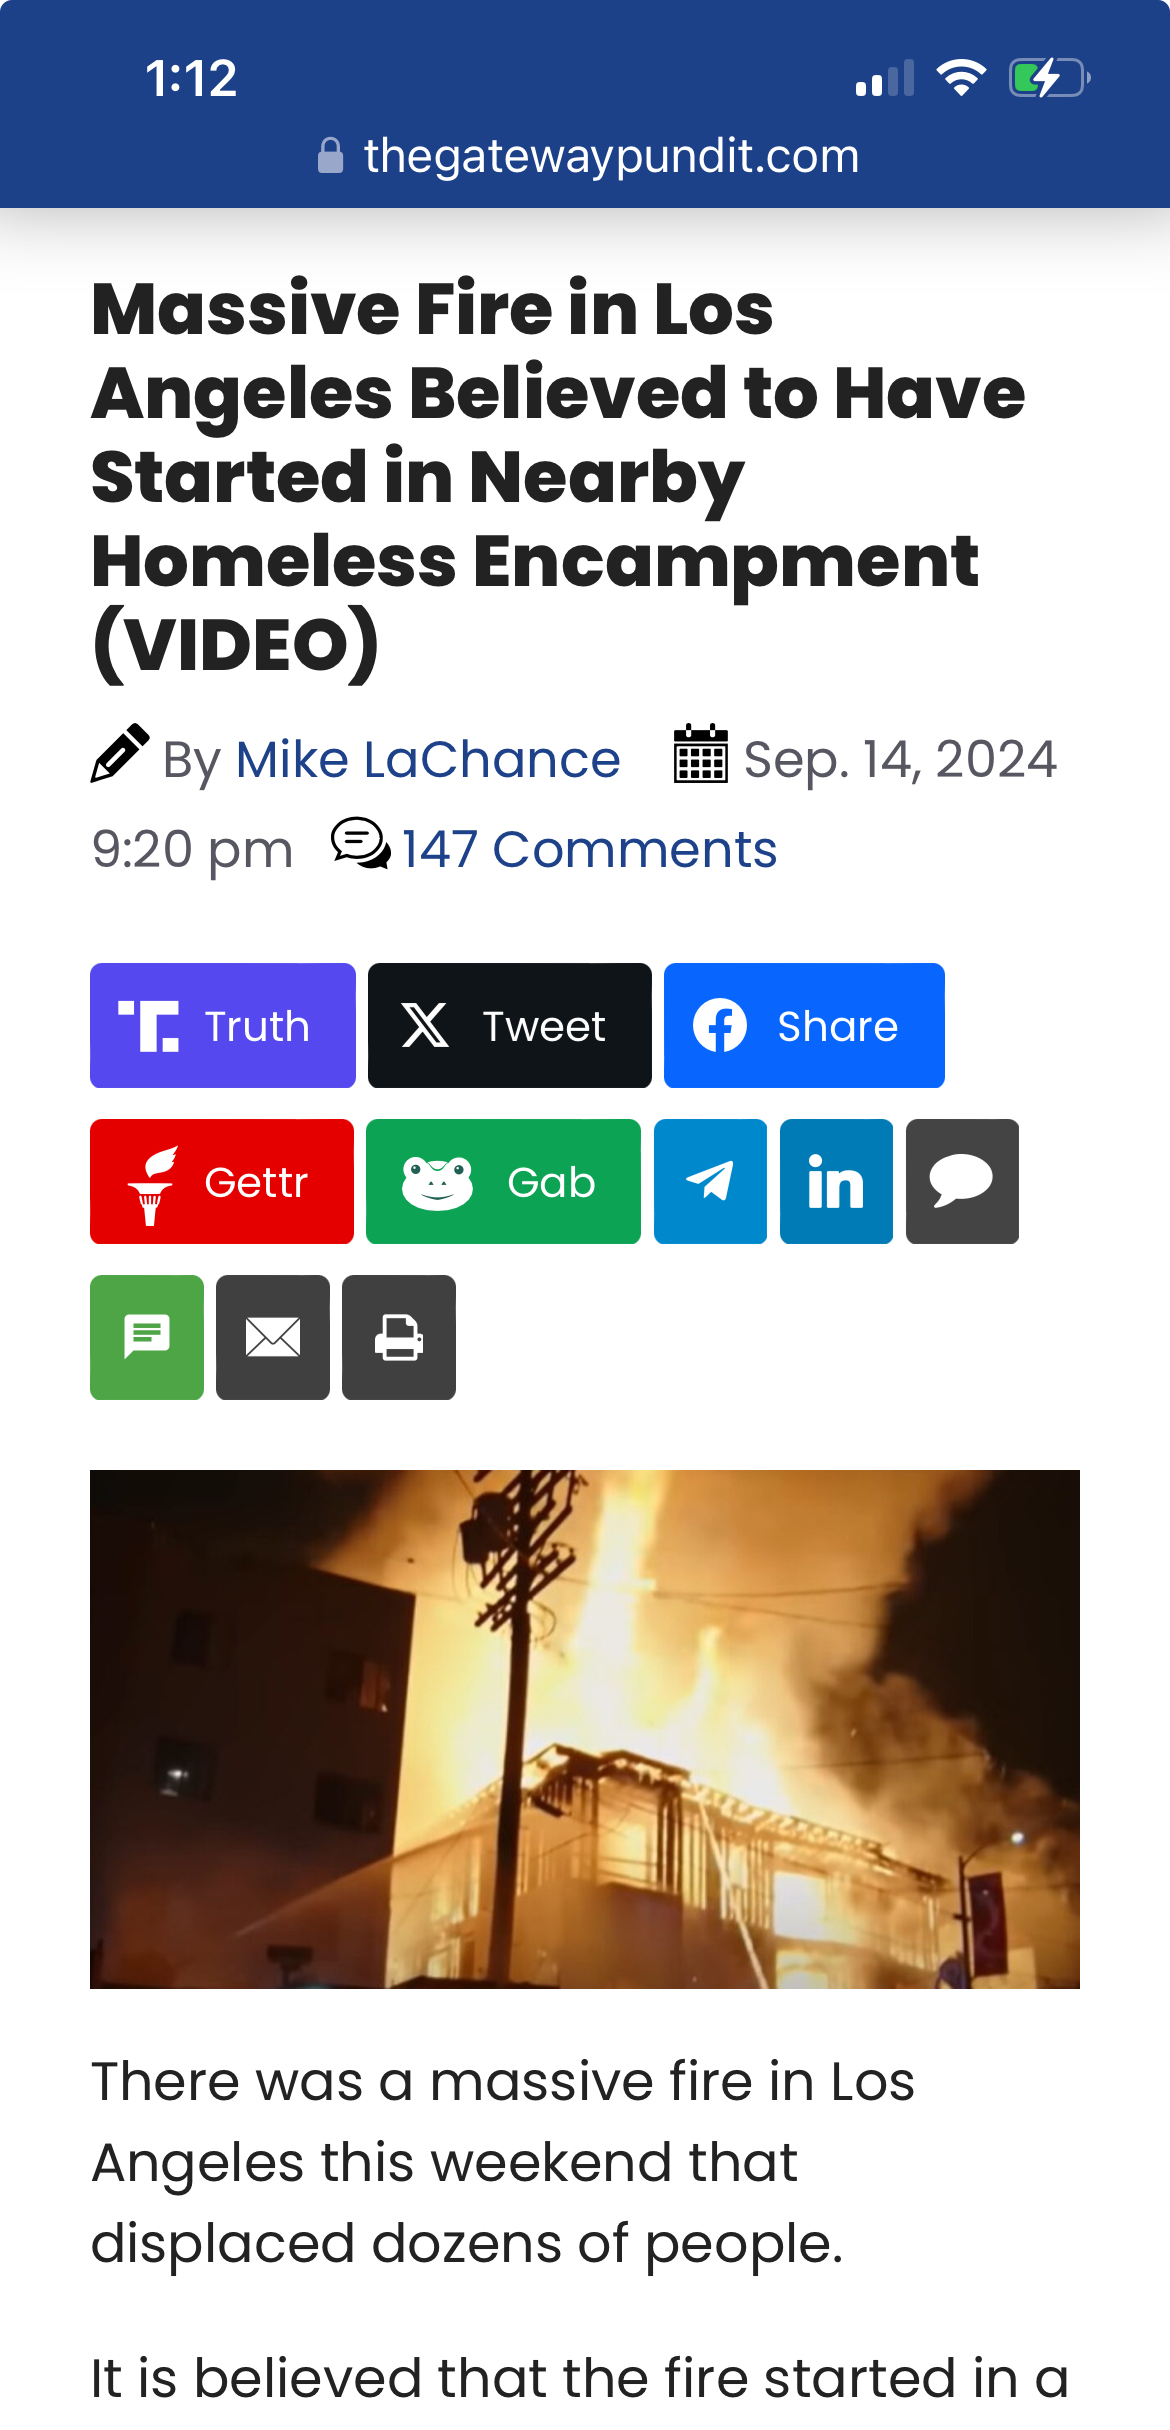Image resolution: width=1170 pixels, height=2430 pixels.
Task: Tap the comments bubble icon near 147
Action: tap(360, 844)
